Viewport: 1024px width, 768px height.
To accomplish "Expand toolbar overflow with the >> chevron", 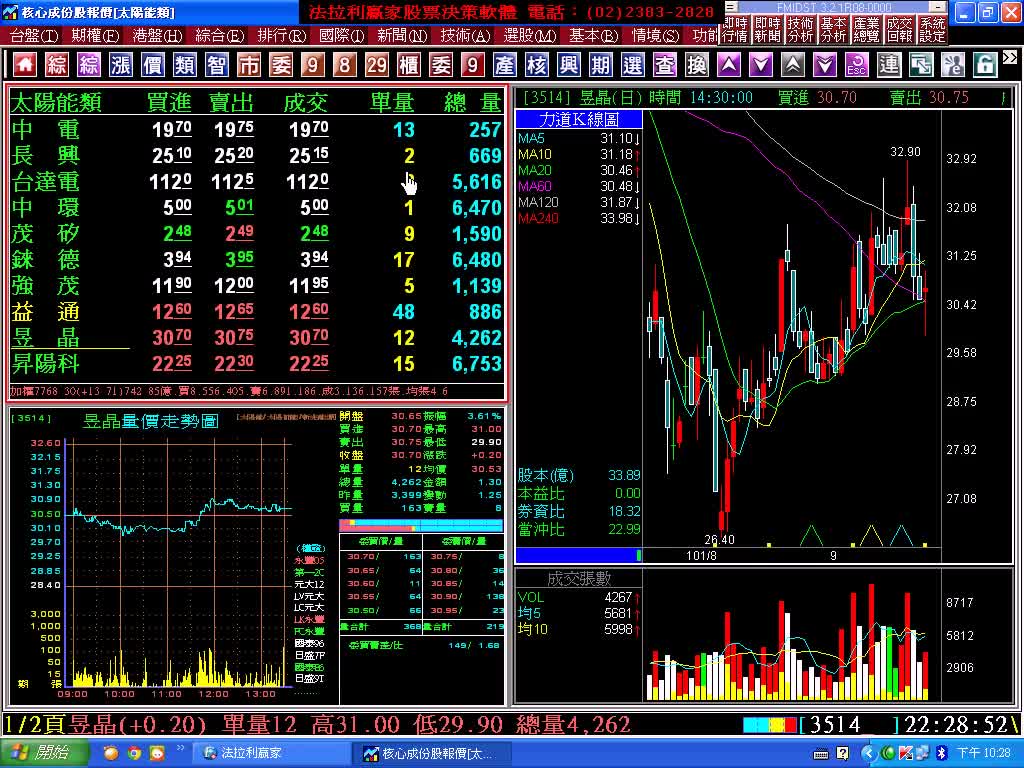I will 1010,57.
